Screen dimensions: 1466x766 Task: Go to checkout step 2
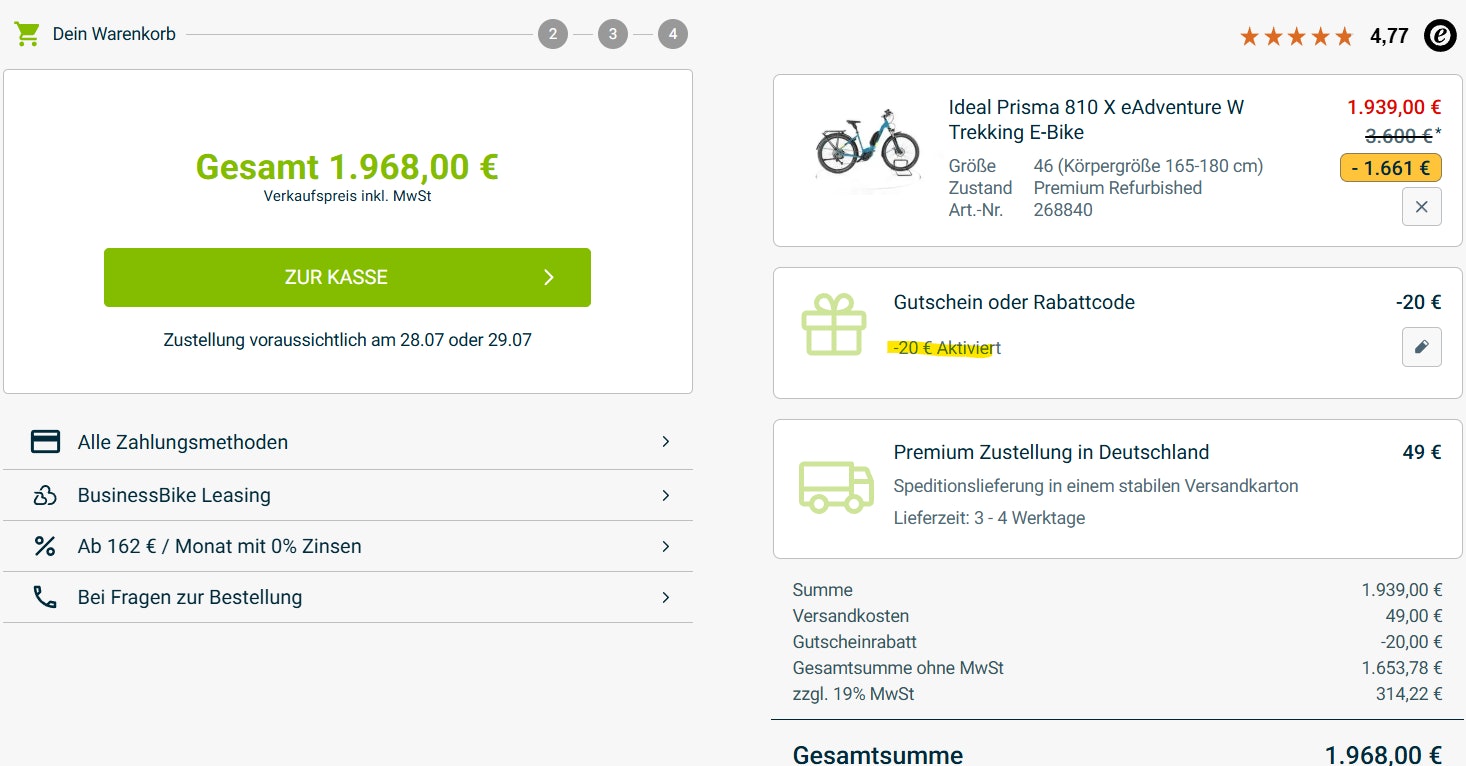click(553, 35)
